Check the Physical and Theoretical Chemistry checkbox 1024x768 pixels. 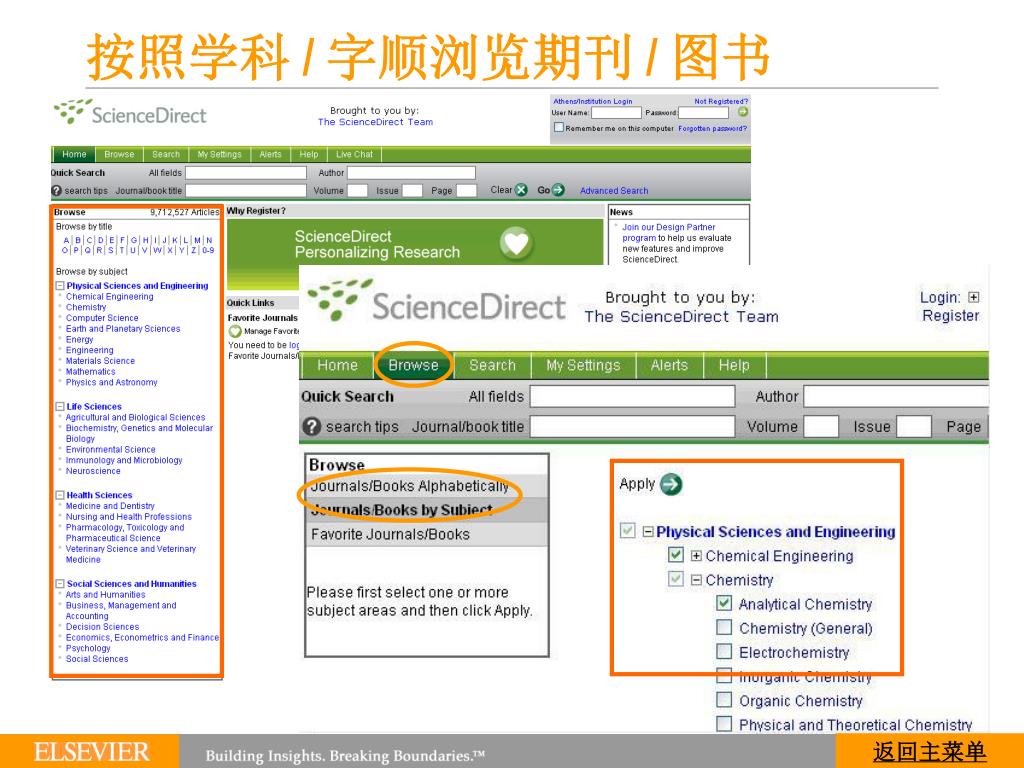[x=724, y=724]
